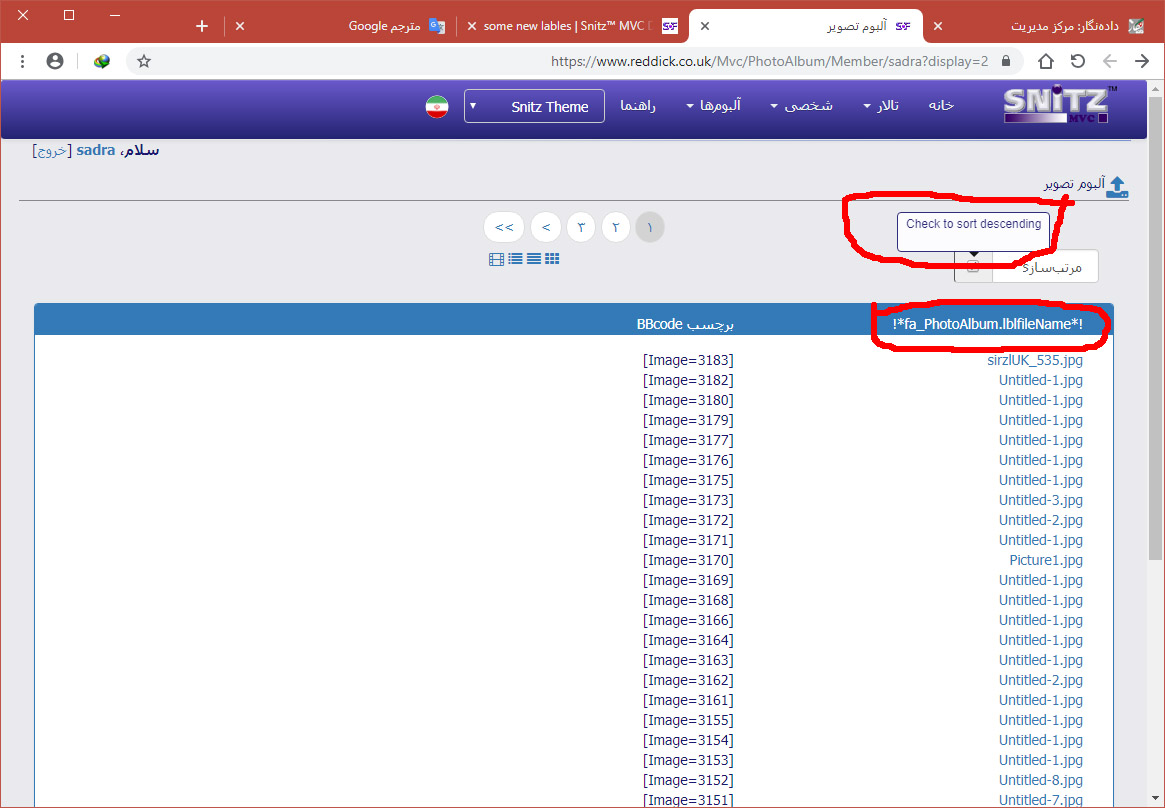This screenshot has height=808, width=1165.
Task: Click the Snitz MVC logo
Action: coord(1060,105)
